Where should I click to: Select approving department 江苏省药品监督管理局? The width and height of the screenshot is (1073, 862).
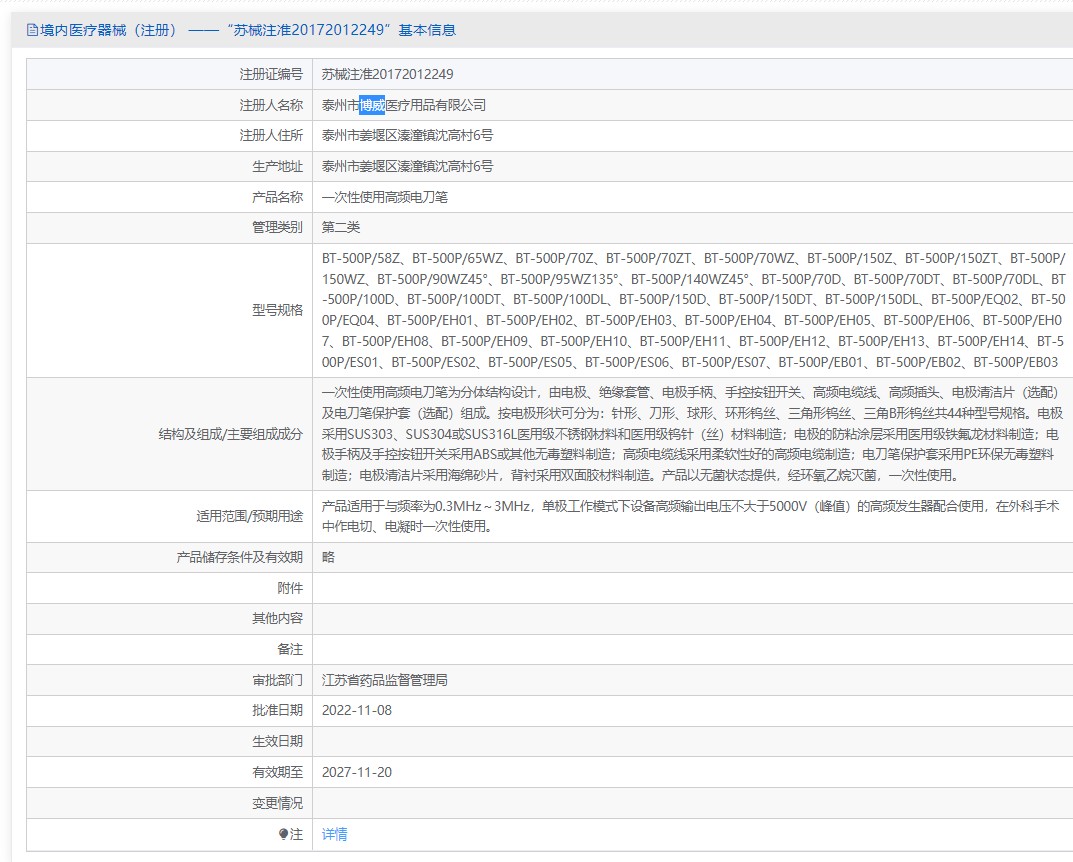(385, 680)
